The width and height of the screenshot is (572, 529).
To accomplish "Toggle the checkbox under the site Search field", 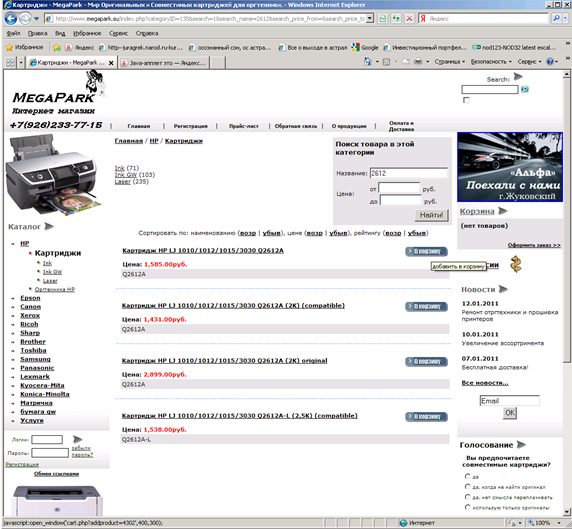I will (466, 100).
